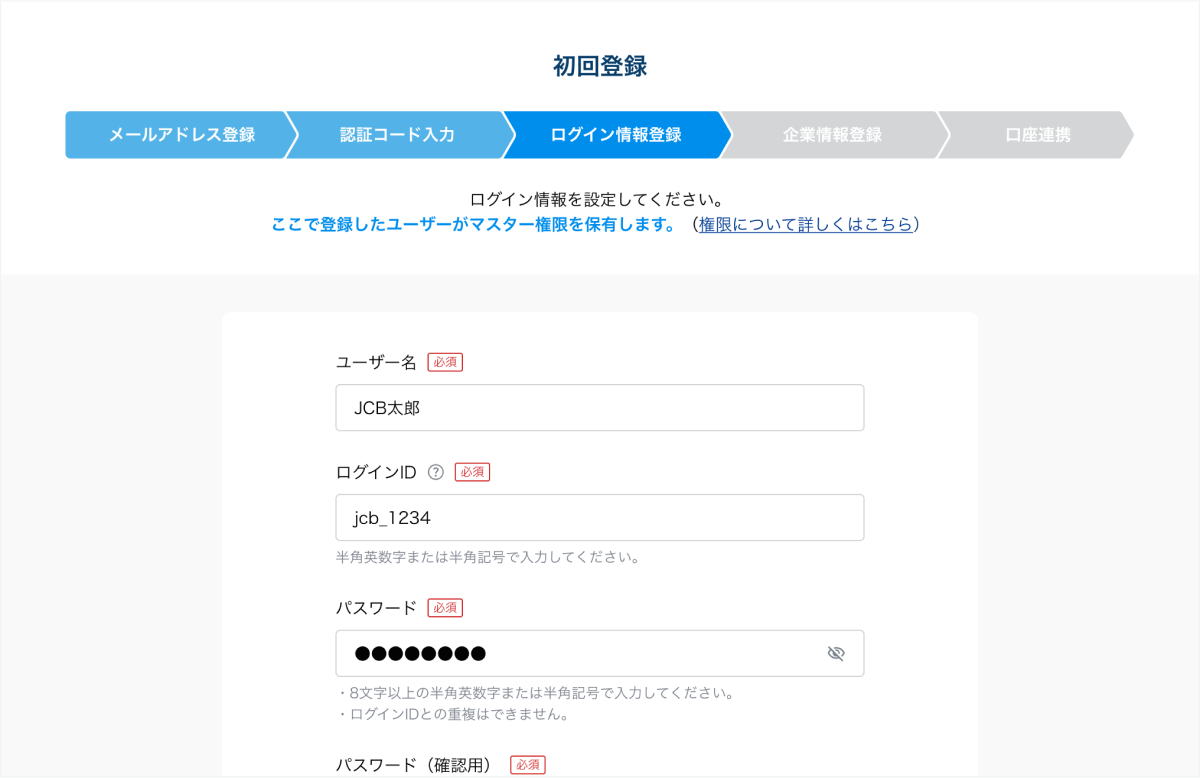
Task: Open the 企業情報登録 step
Action: click(x=832, y=135)
